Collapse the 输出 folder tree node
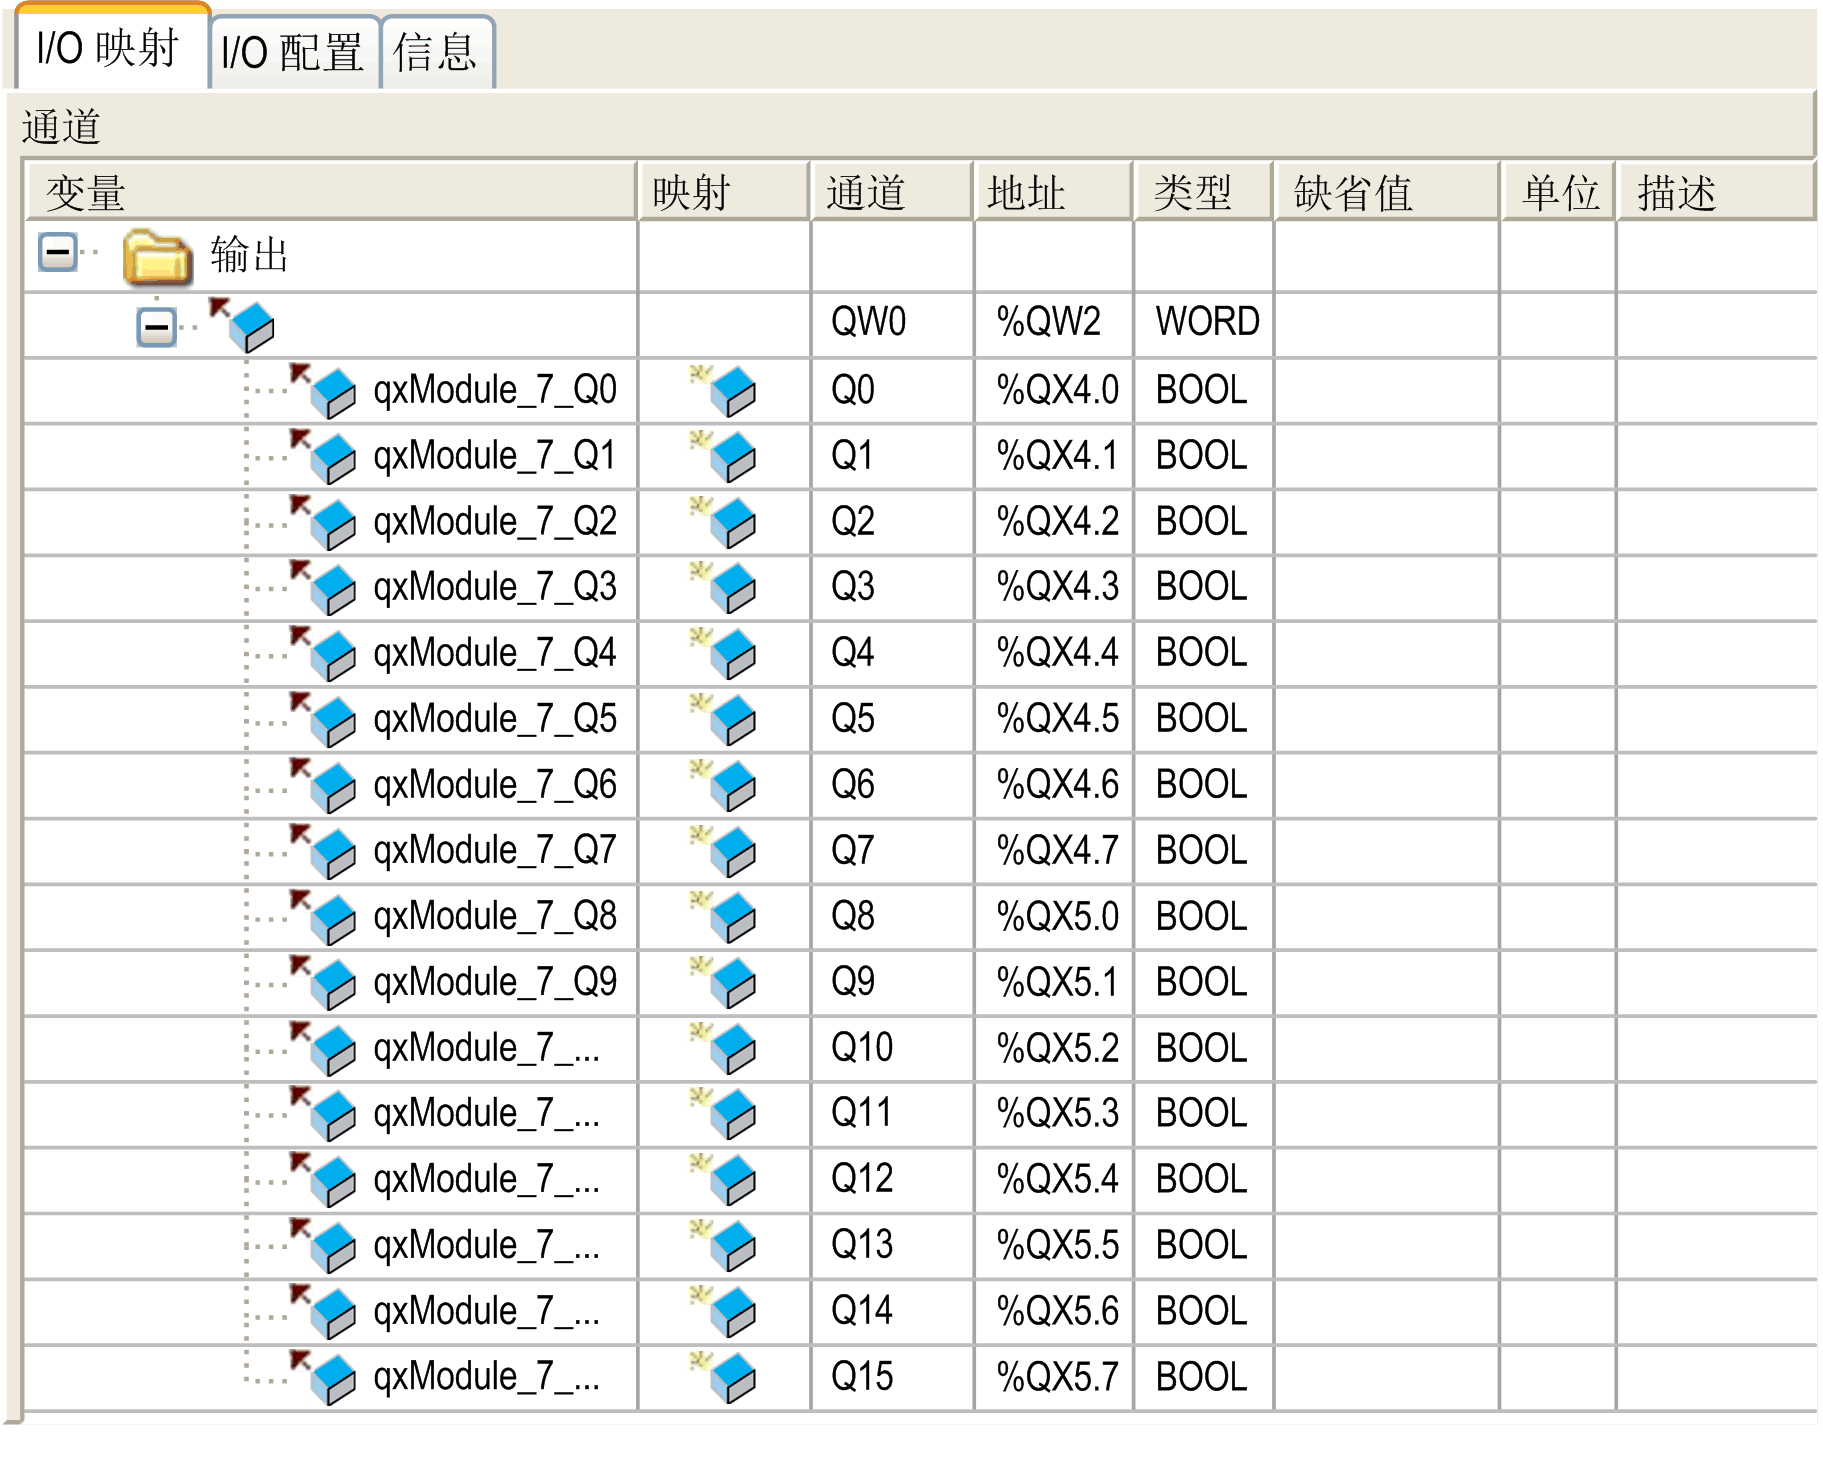Screen dimensions: 1823x1481 pos(57,252)
